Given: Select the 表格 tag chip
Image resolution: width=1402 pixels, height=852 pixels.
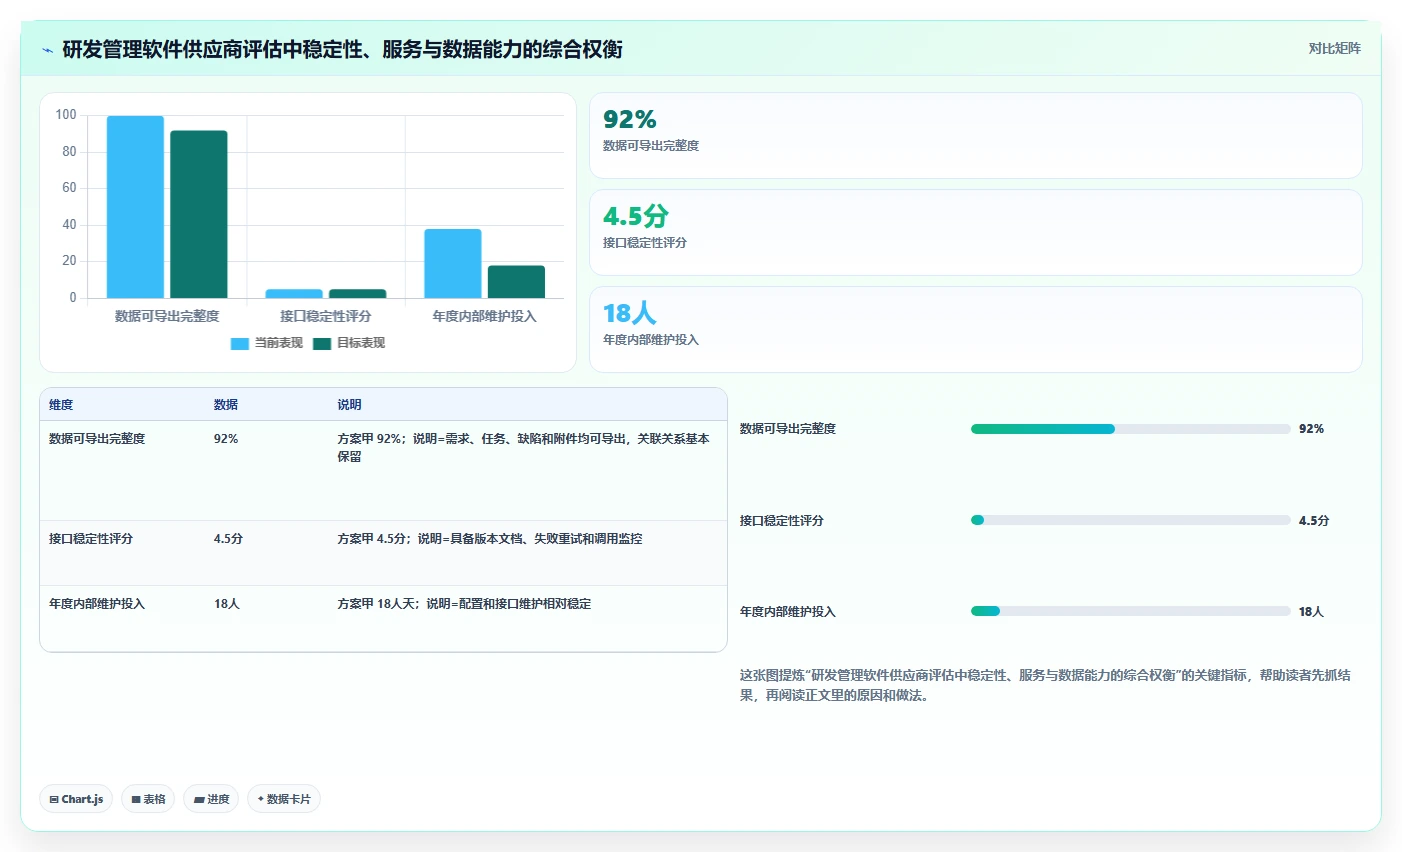Looking at the screenshot, I should [x=148, y=799].
